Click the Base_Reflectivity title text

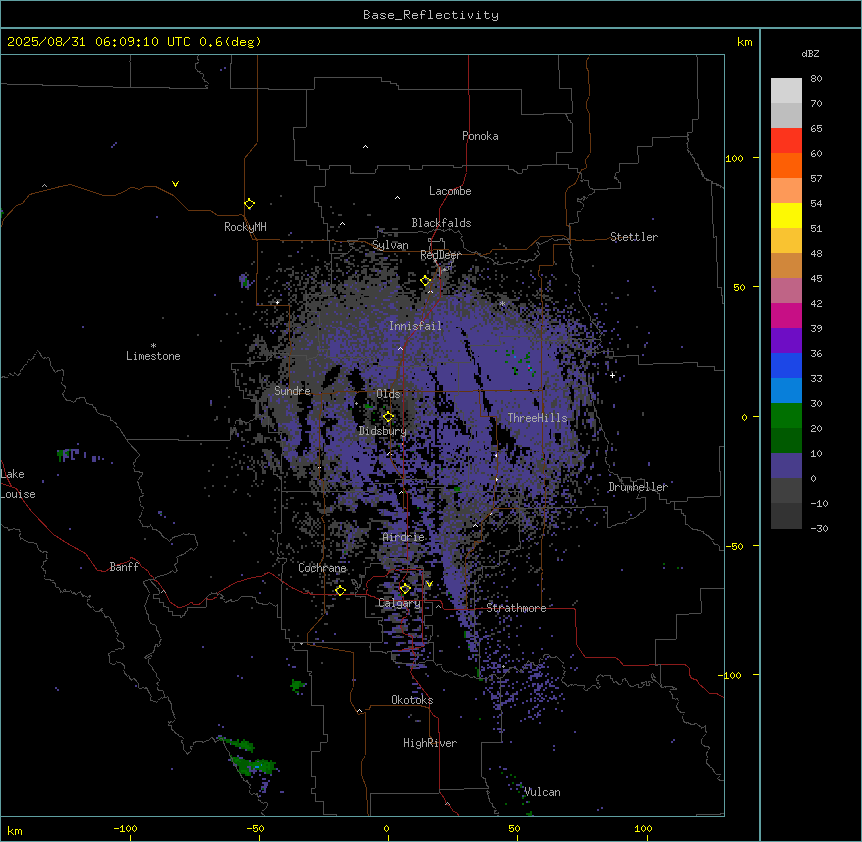(x=431, y=15)
